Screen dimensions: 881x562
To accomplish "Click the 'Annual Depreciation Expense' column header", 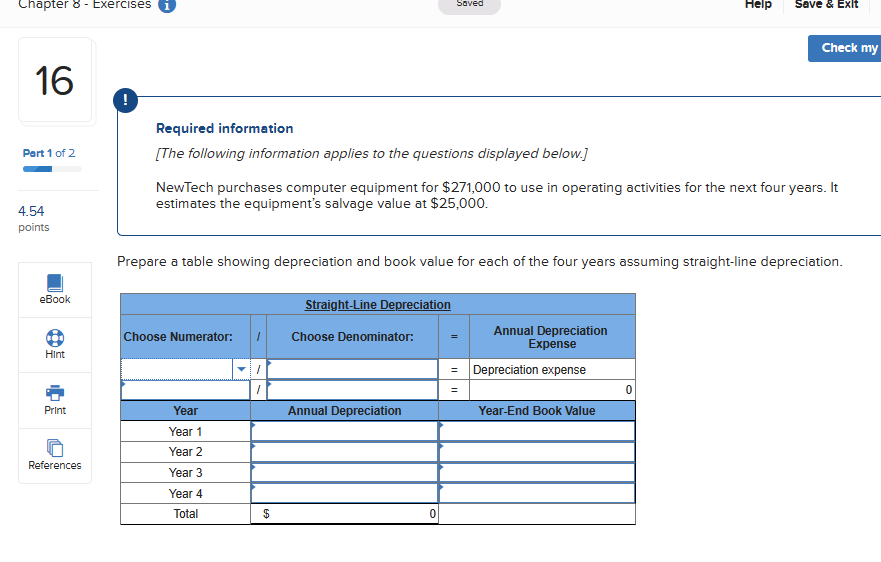I will (551, 337).
